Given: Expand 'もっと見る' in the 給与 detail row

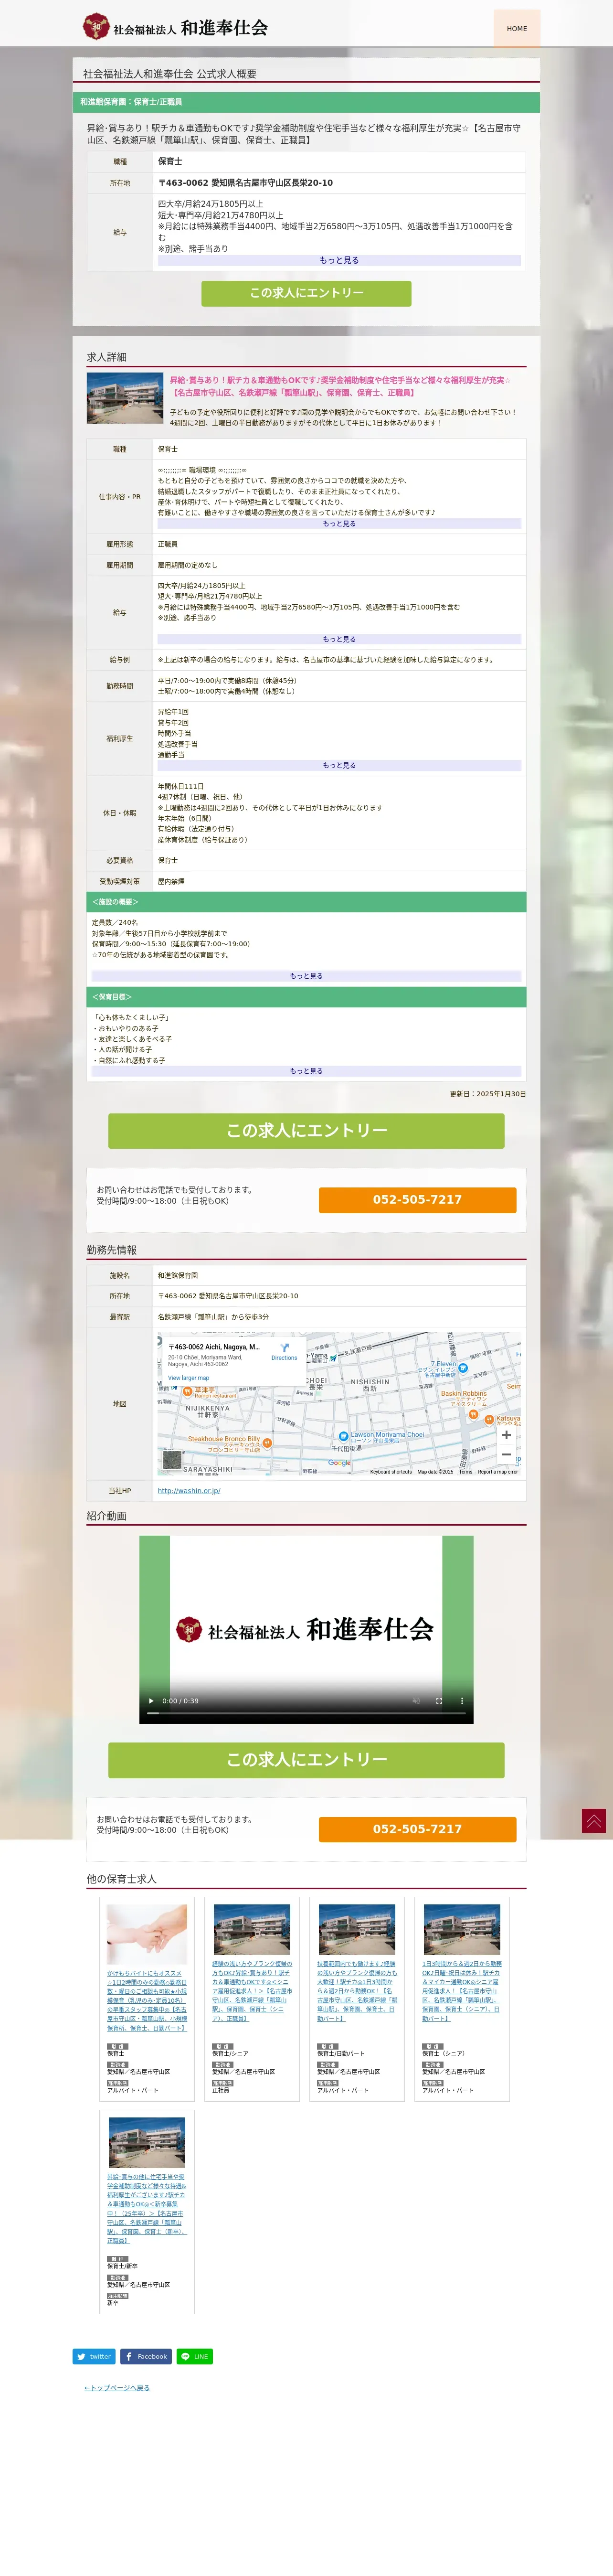Looking at the screenshot, I should pos(339,639).
